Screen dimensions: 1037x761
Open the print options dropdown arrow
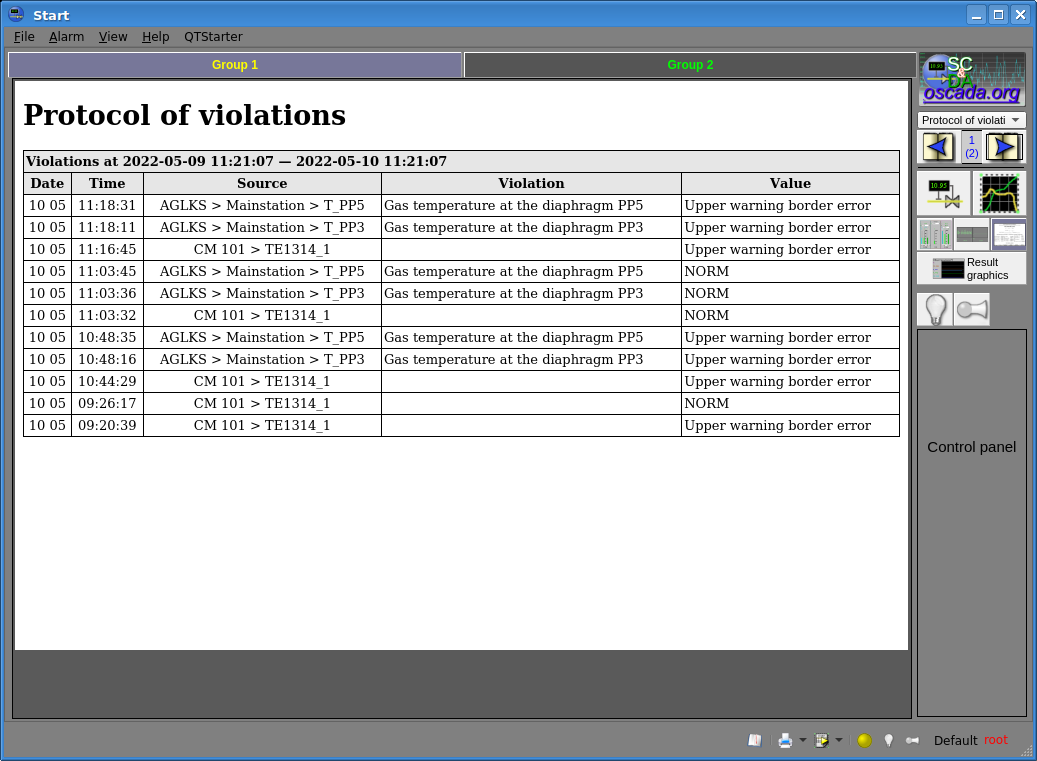coord(802,740)
